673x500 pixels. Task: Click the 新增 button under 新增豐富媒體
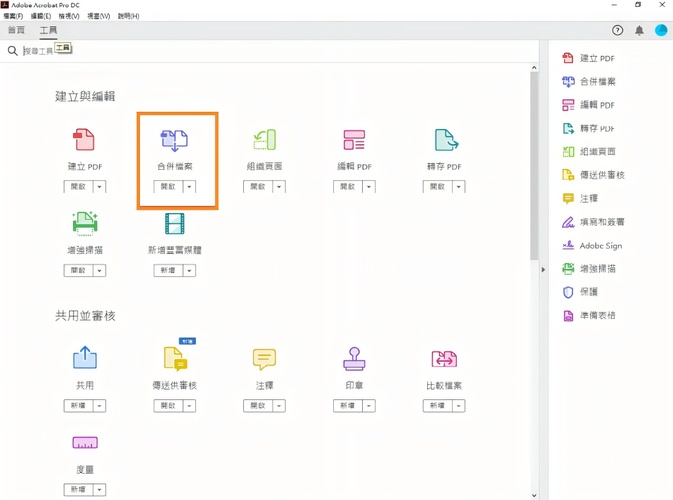click(168, 270)
